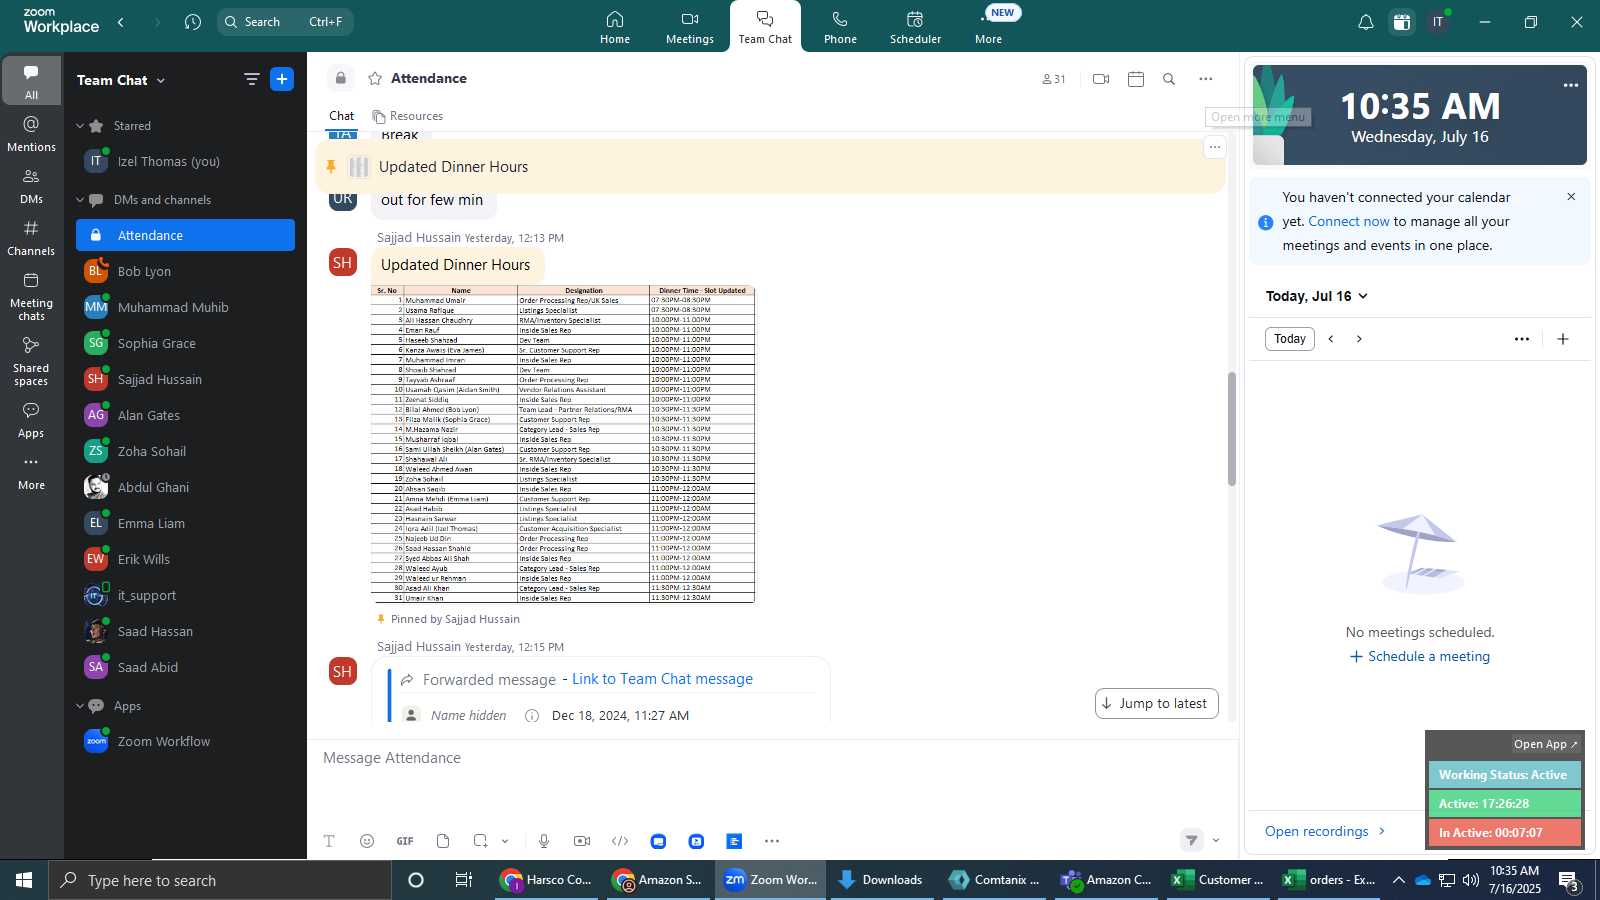The width and height of the screenshot is (1600, 900).
Task: Switch to the Scheduler tab
Action: (915, 27)
